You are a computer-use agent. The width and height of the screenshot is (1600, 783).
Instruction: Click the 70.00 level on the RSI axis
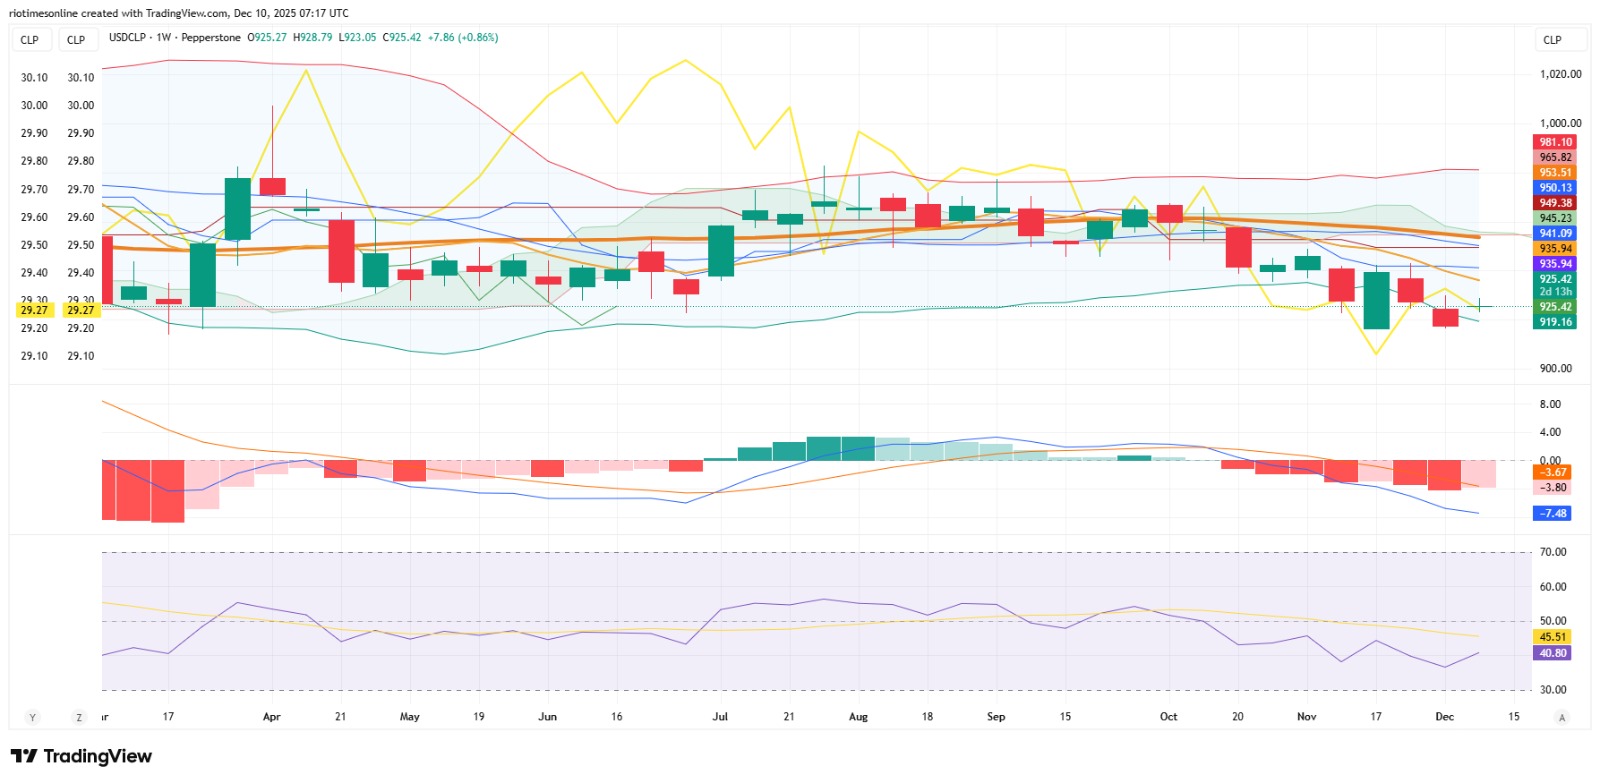point(1553,552)
